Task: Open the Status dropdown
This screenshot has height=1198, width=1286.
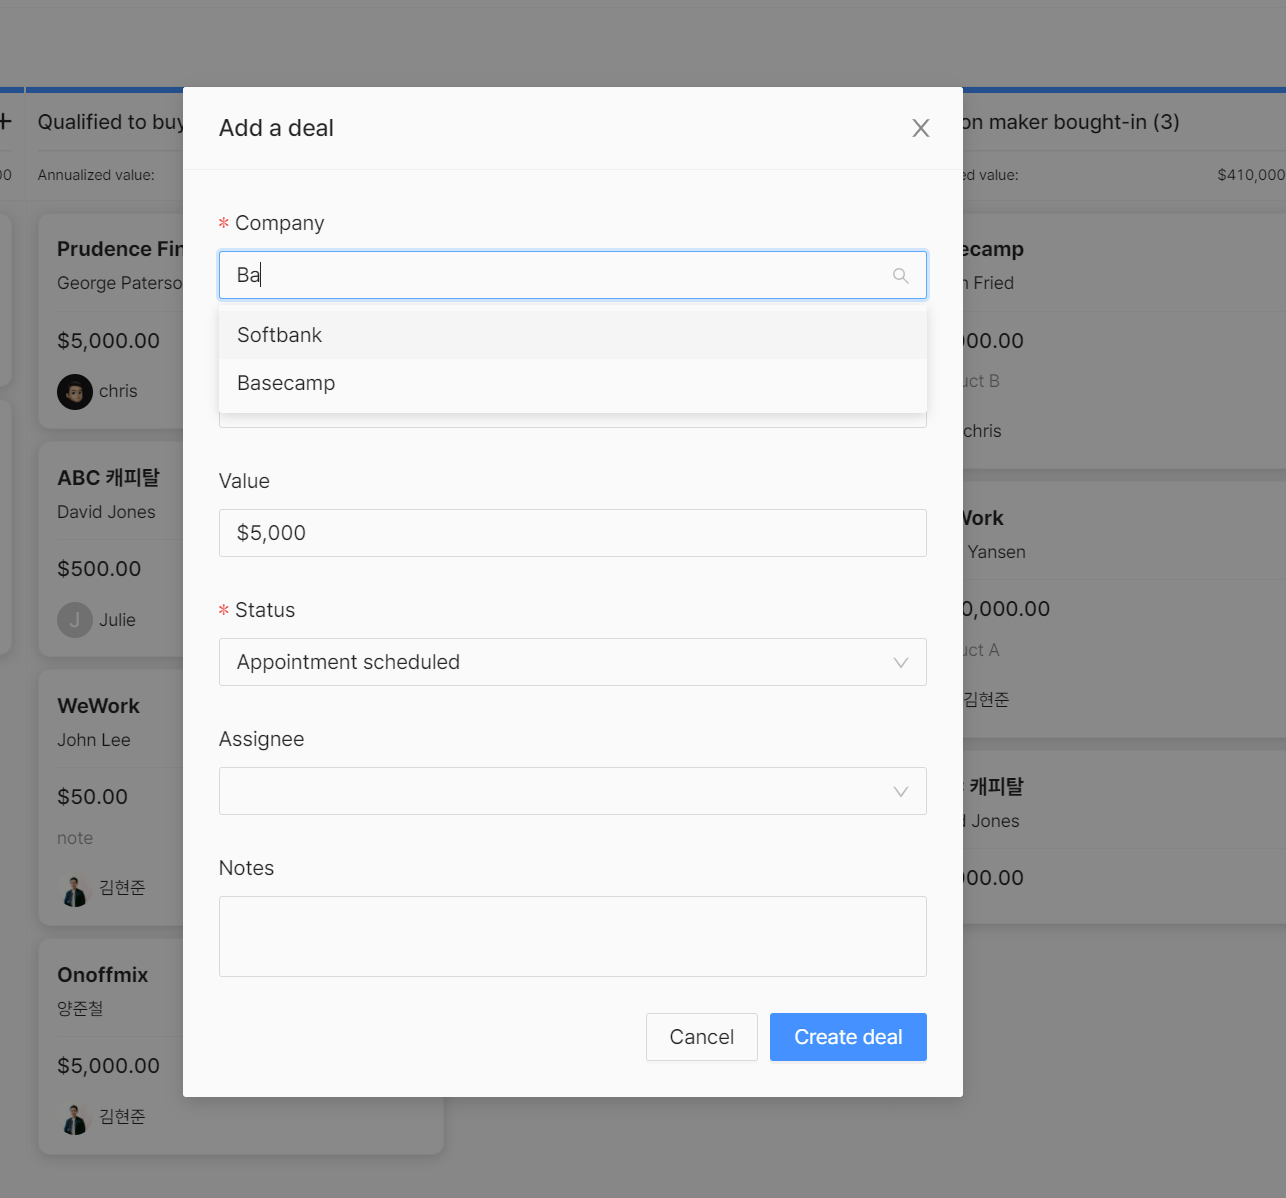Action: pos(573,662)
